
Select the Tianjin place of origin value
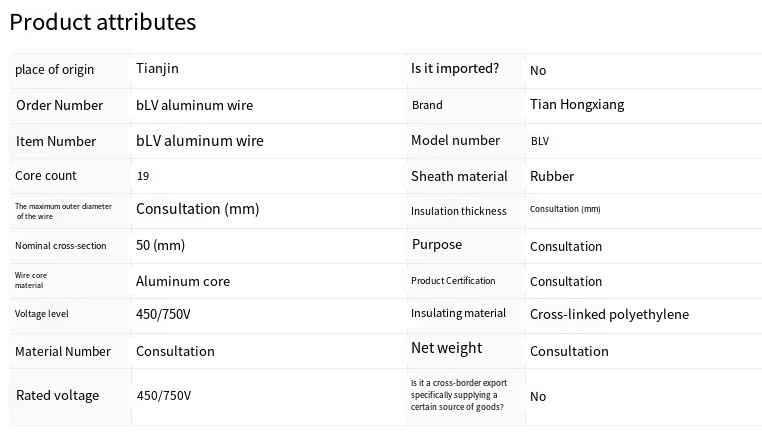tap(157, 69)
